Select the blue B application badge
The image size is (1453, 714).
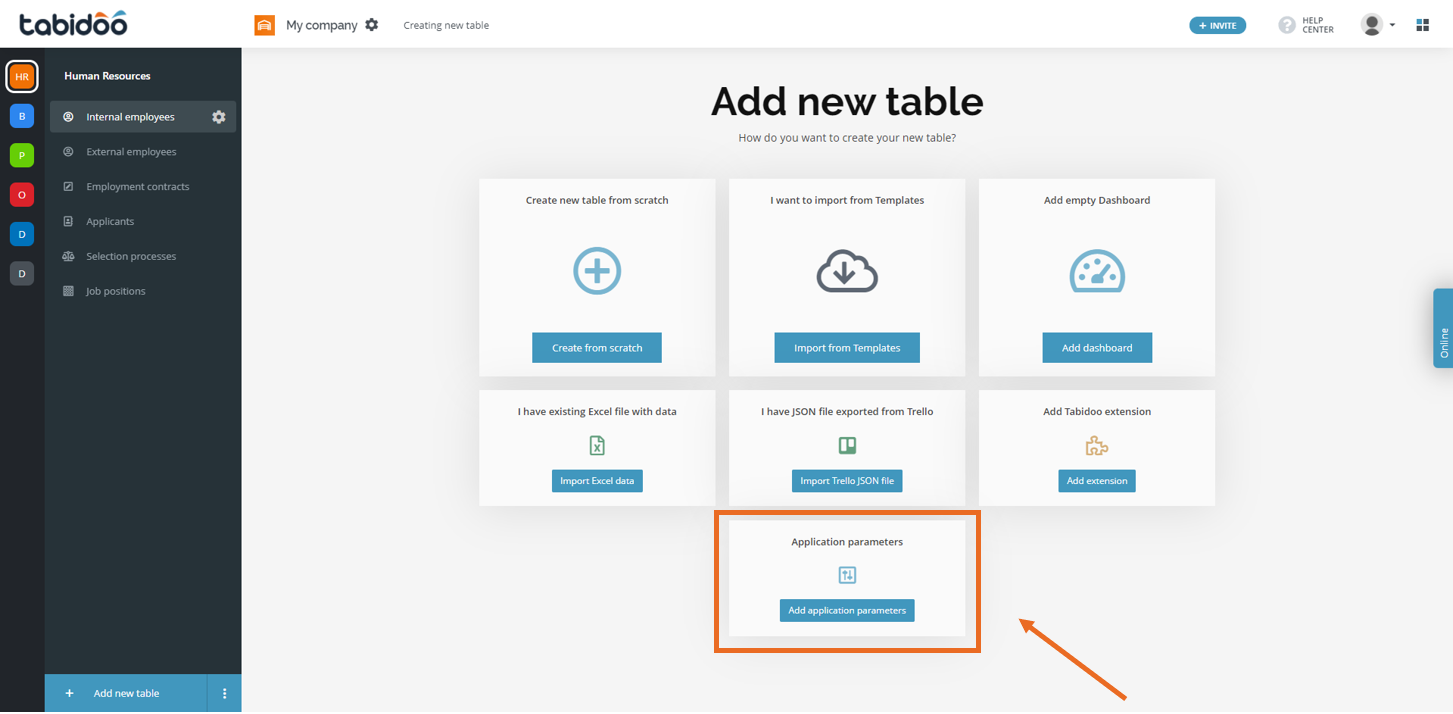tap(22, 116)
